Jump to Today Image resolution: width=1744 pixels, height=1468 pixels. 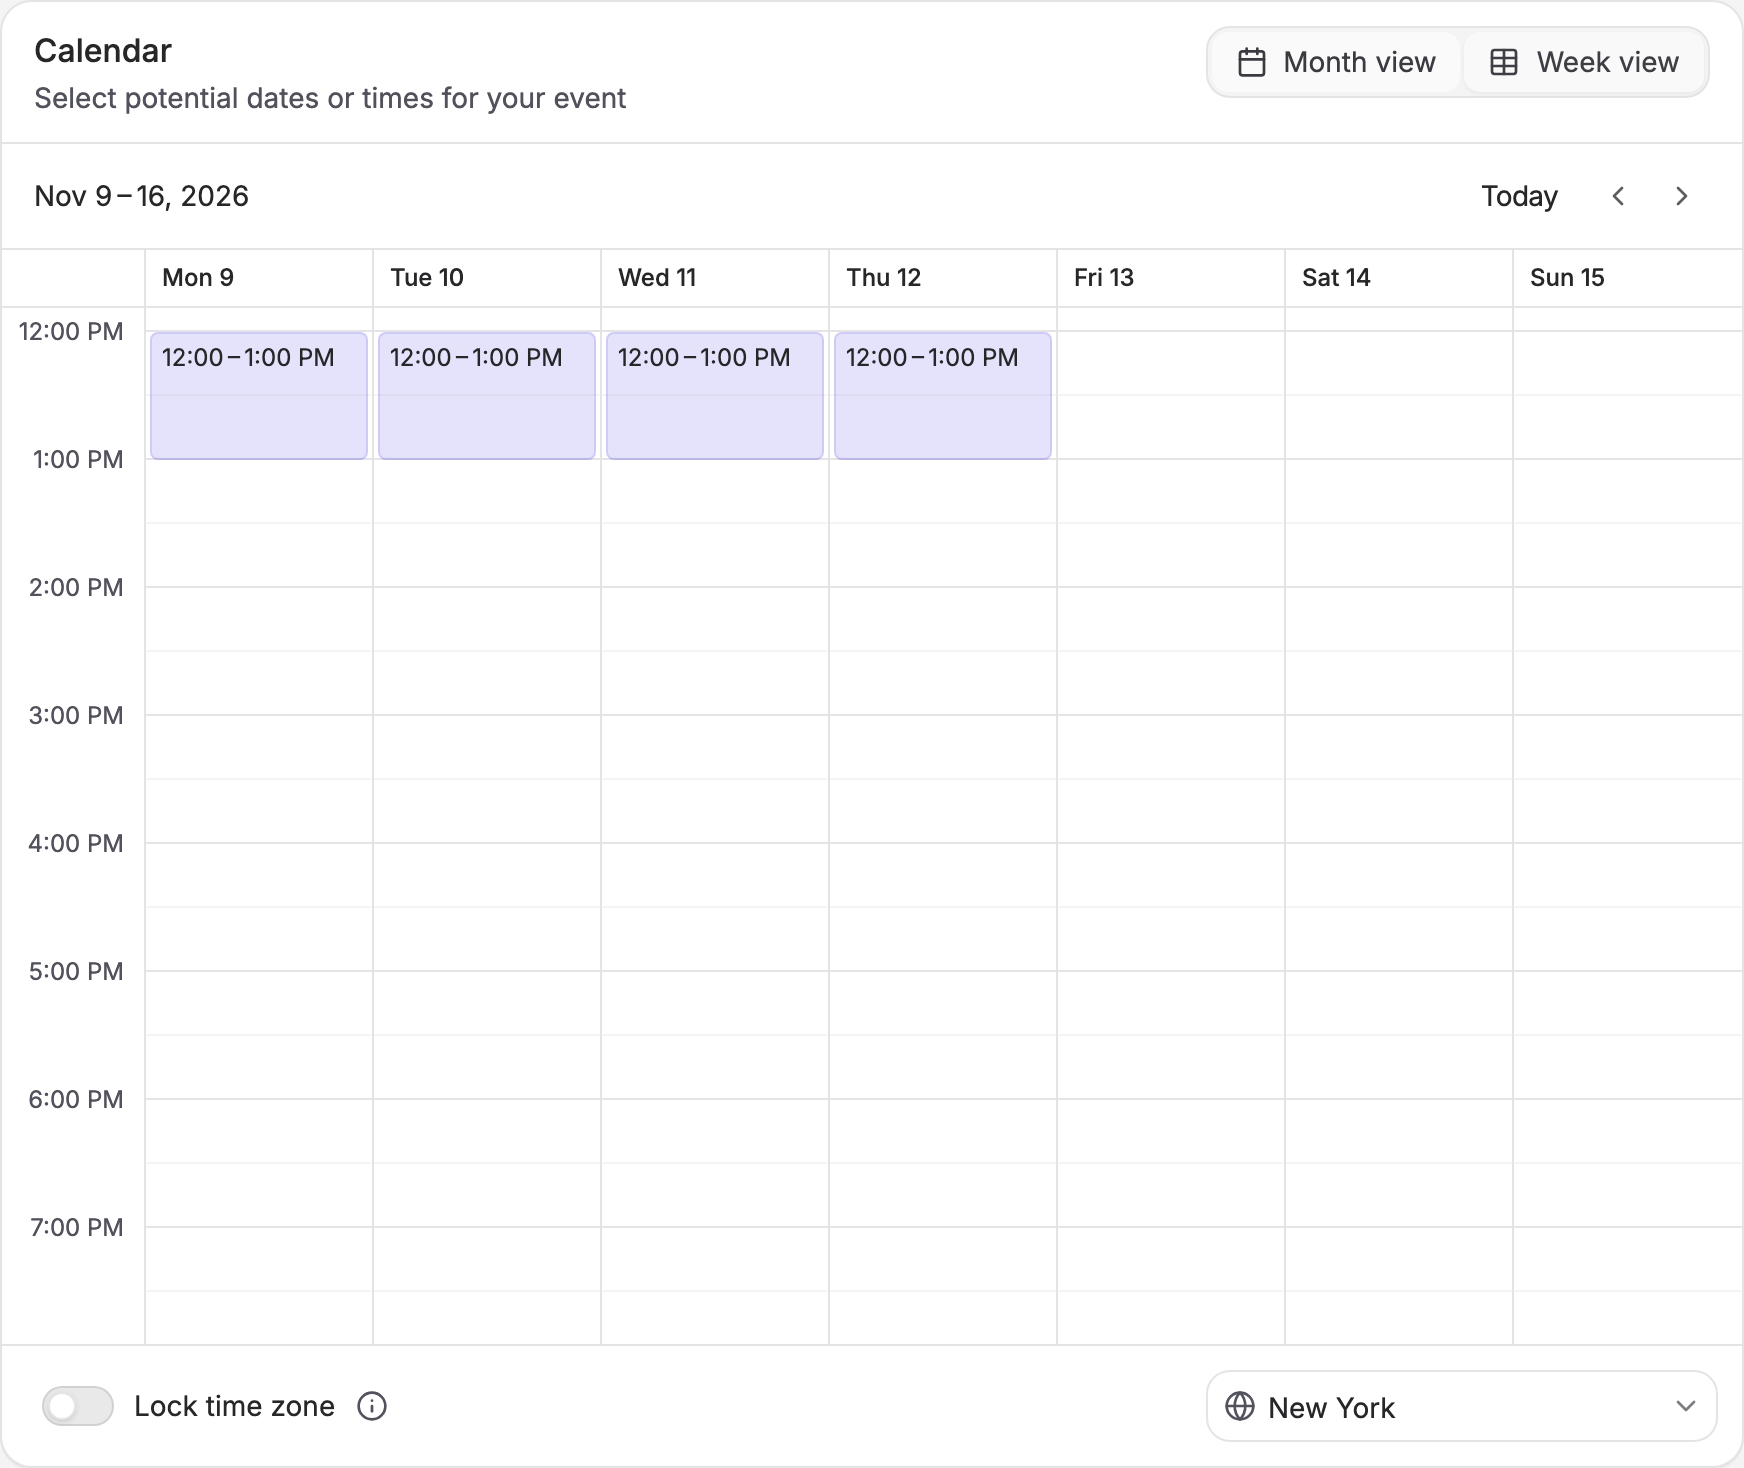click(1519, 196)
